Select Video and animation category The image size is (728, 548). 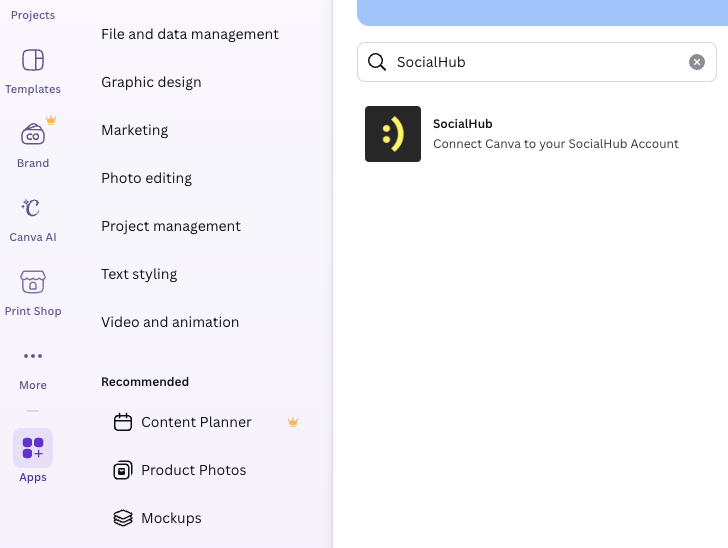pos(170,322)
